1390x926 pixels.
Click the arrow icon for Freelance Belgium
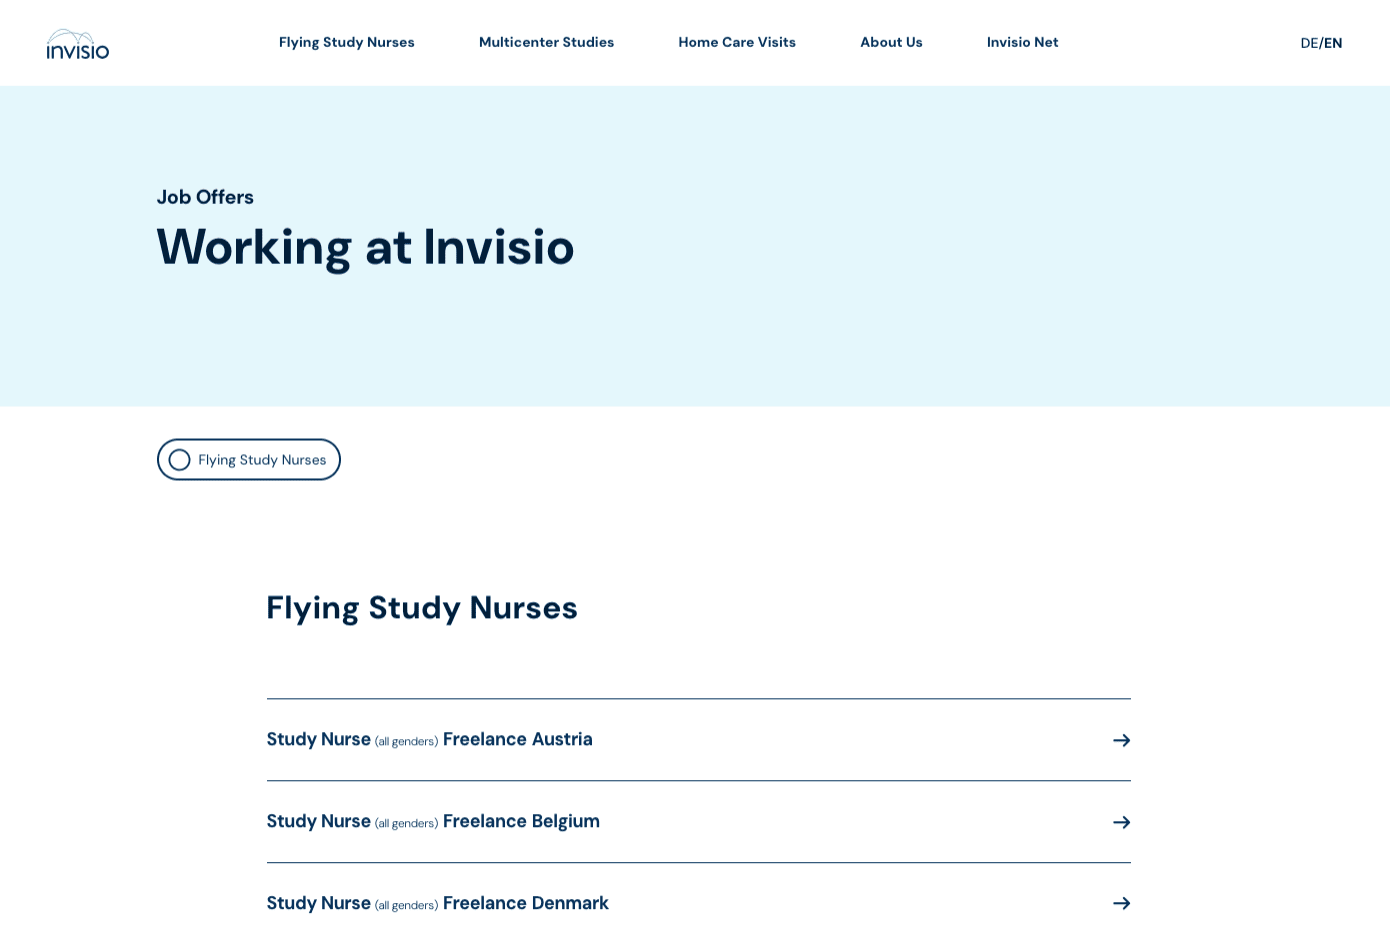[x=1122, y=822]
